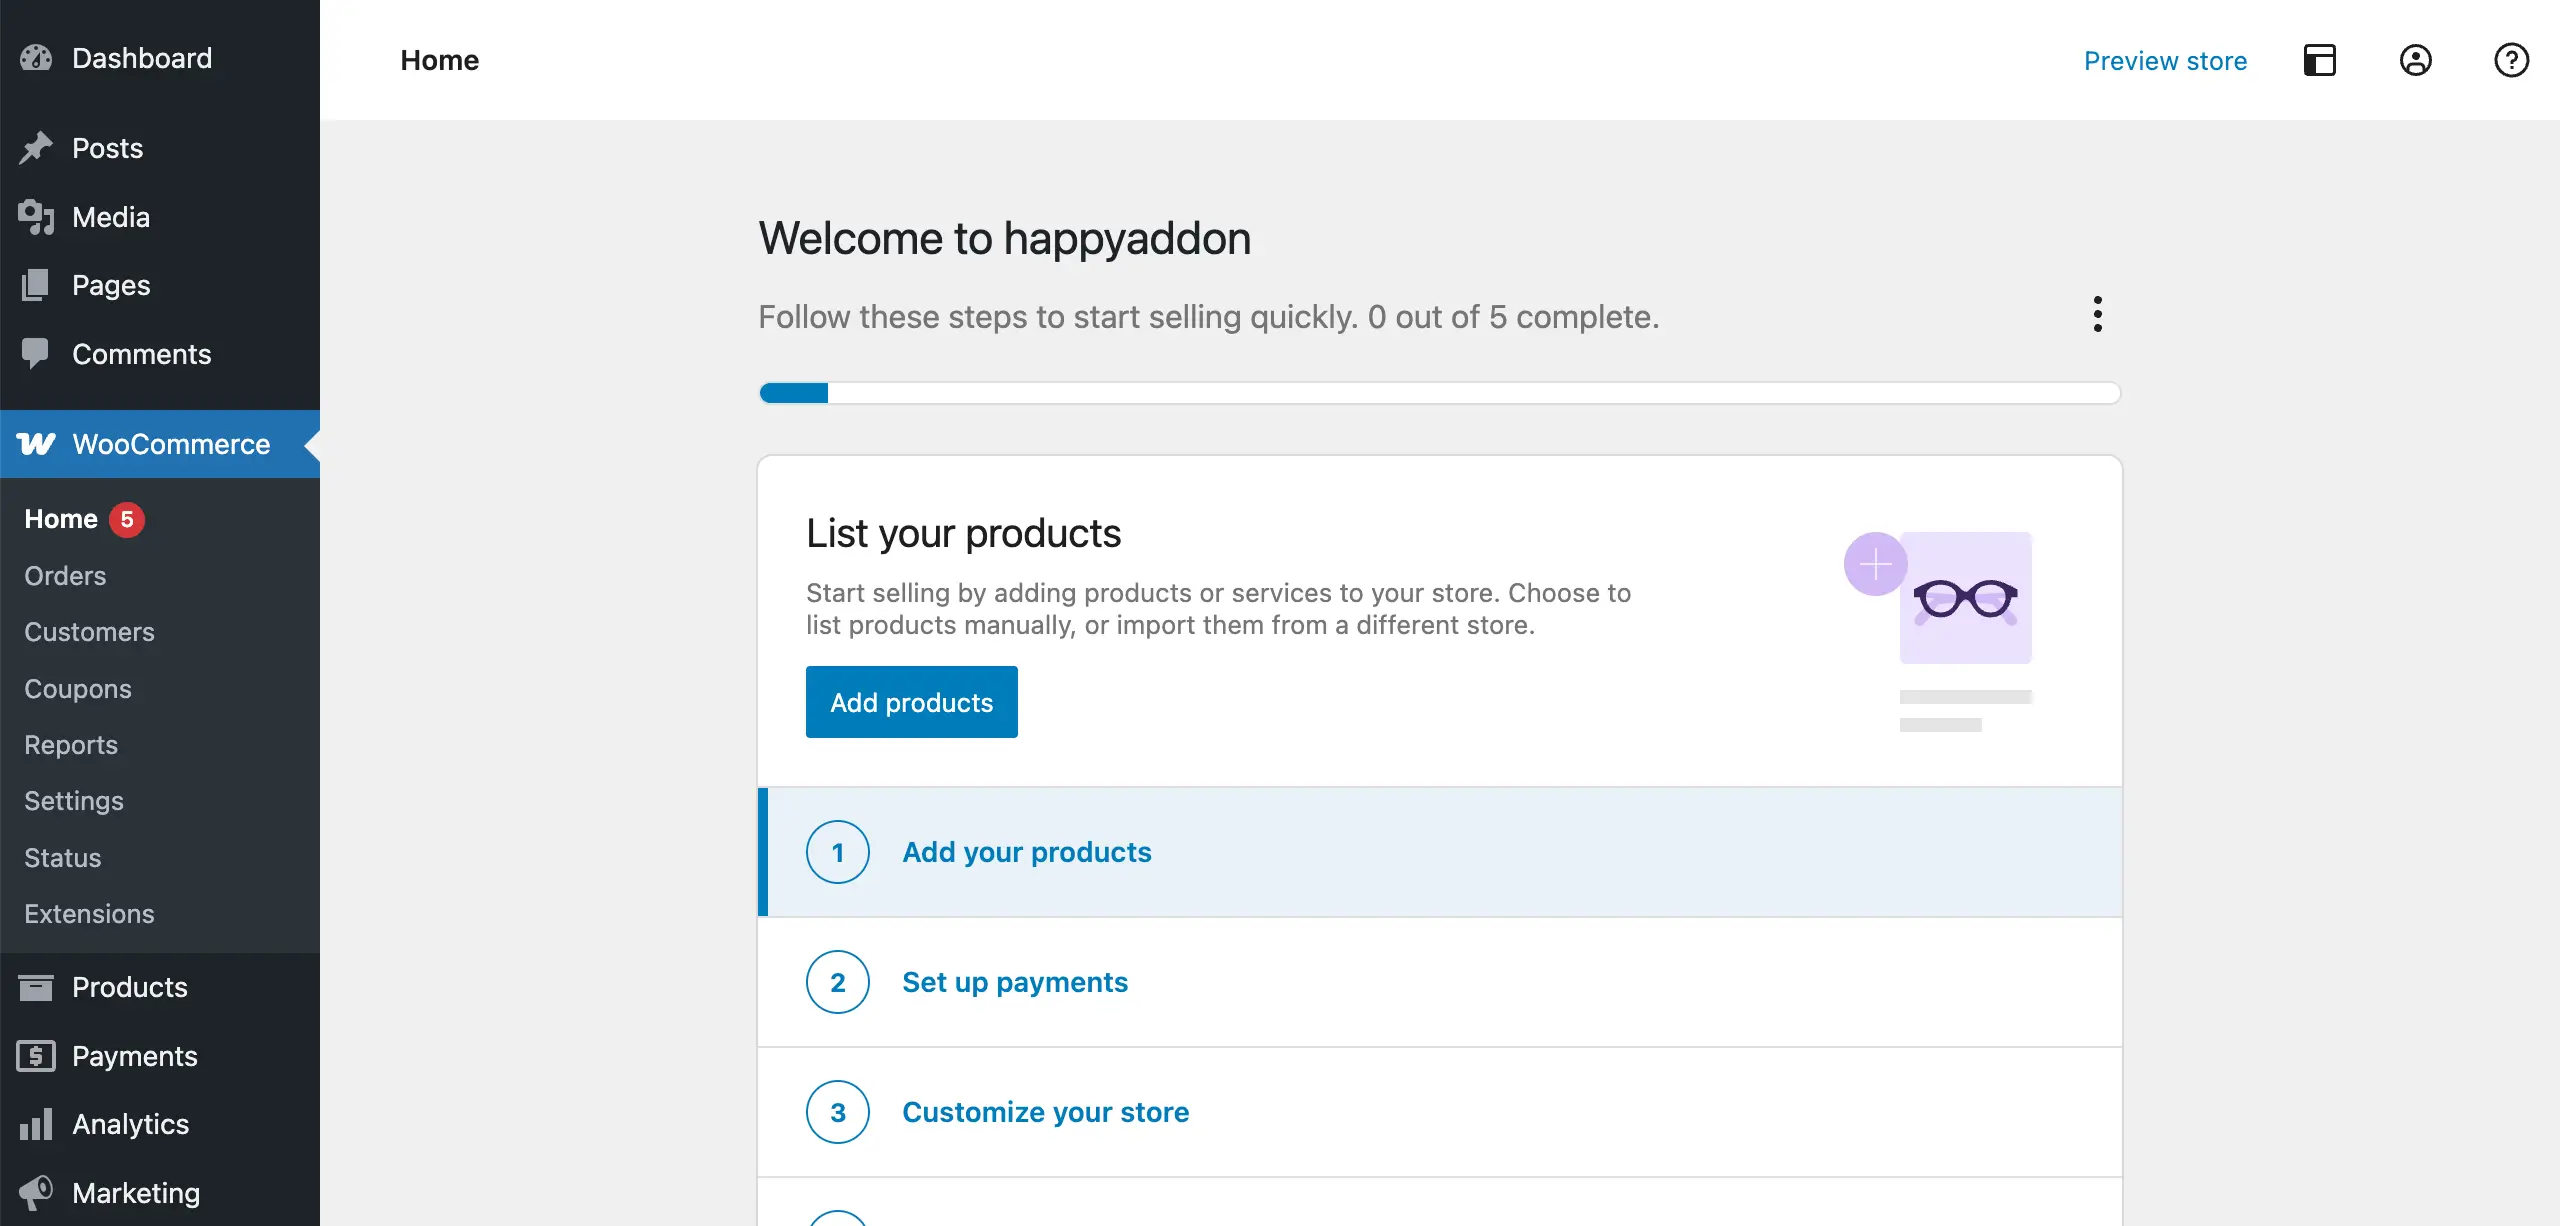Screen dimensions: 2560x1226
Task: Go to WooCommerce Home submenu
Action: (x=61, y=519)
